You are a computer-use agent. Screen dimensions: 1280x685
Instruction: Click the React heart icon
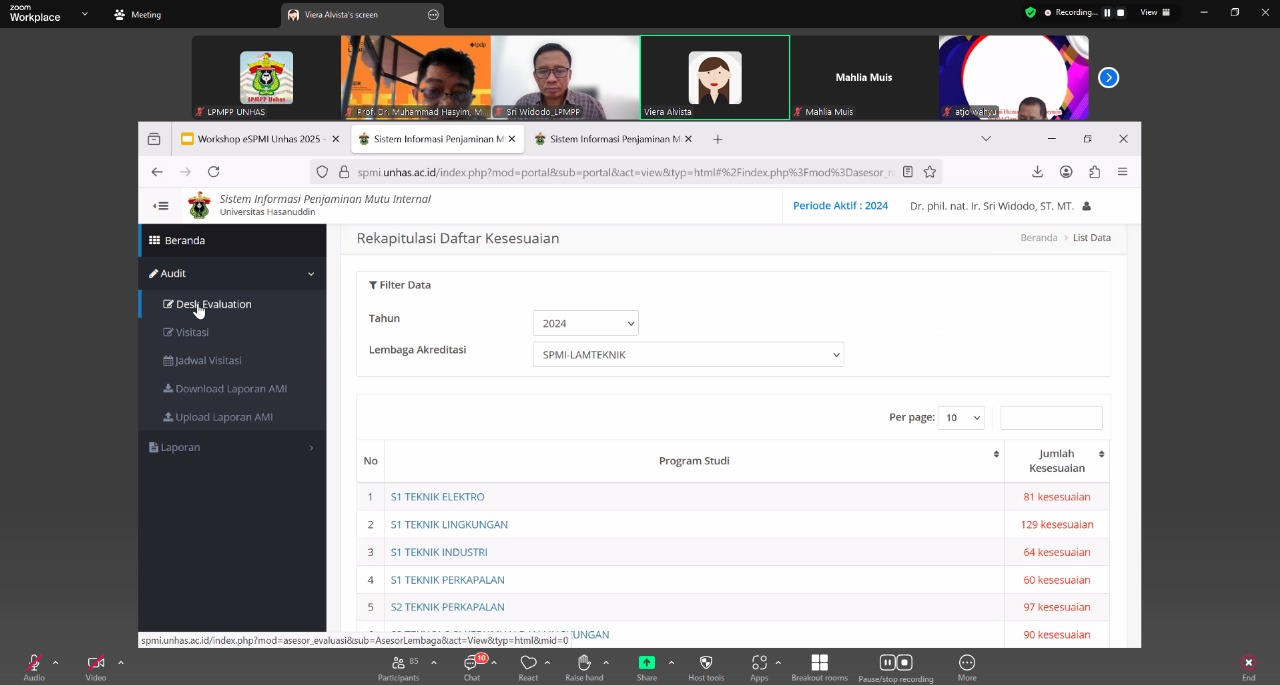click(528, 663)
